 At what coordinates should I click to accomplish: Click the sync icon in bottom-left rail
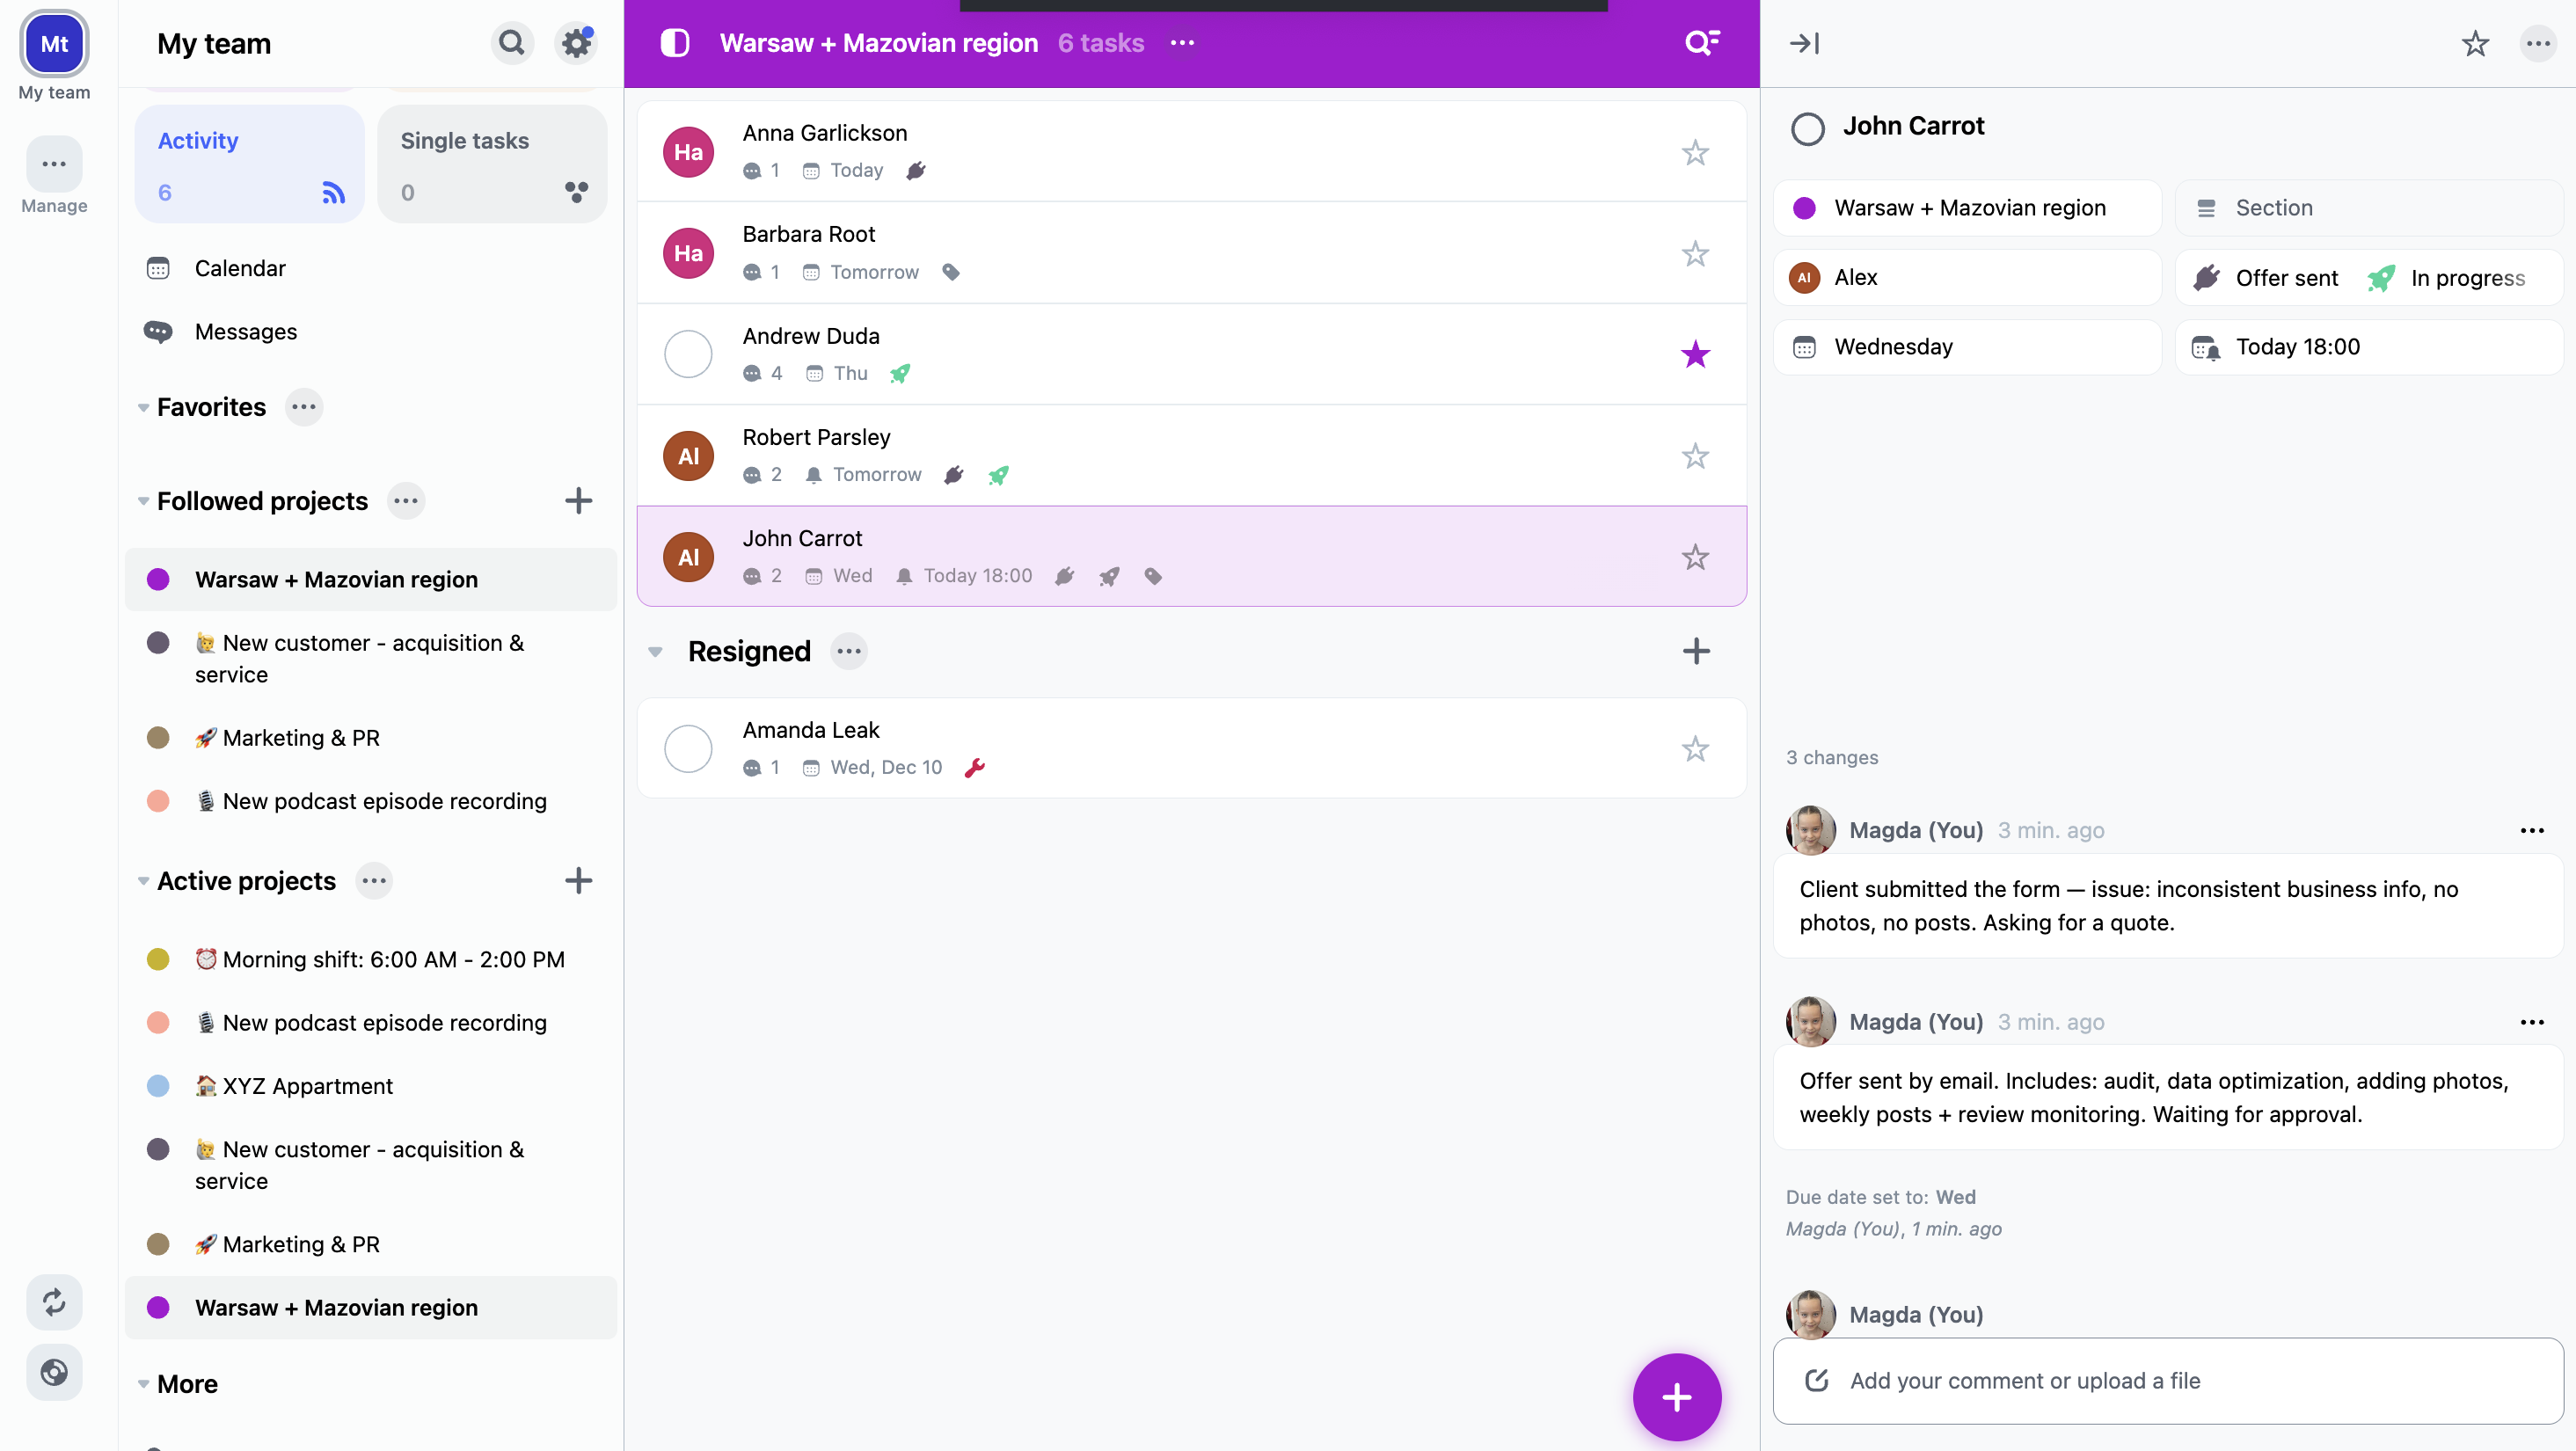[54, 1301]
